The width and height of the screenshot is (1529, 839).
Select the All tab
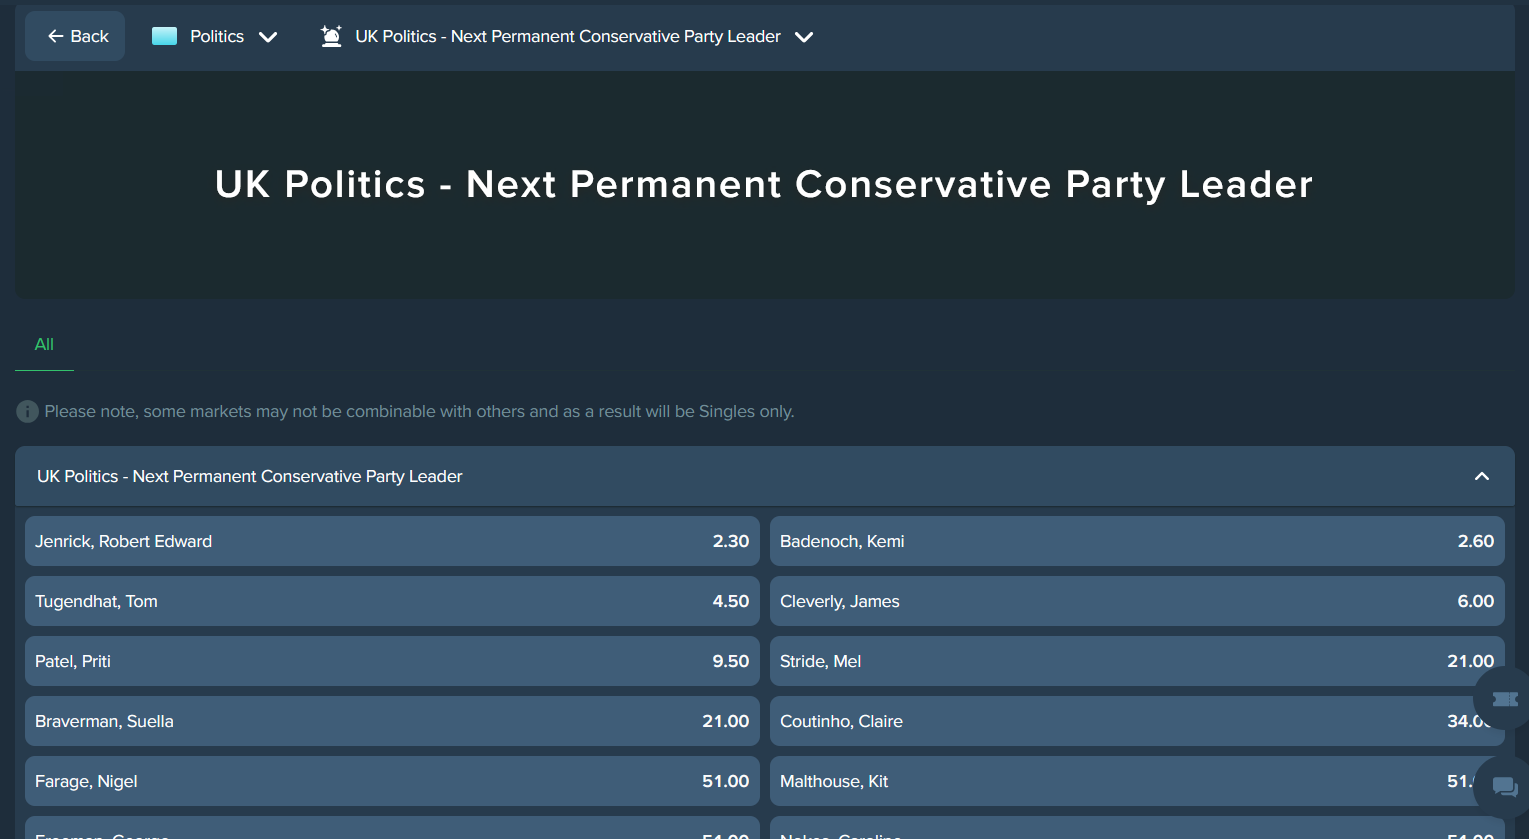pyautogui.click(x=44, y=344)
